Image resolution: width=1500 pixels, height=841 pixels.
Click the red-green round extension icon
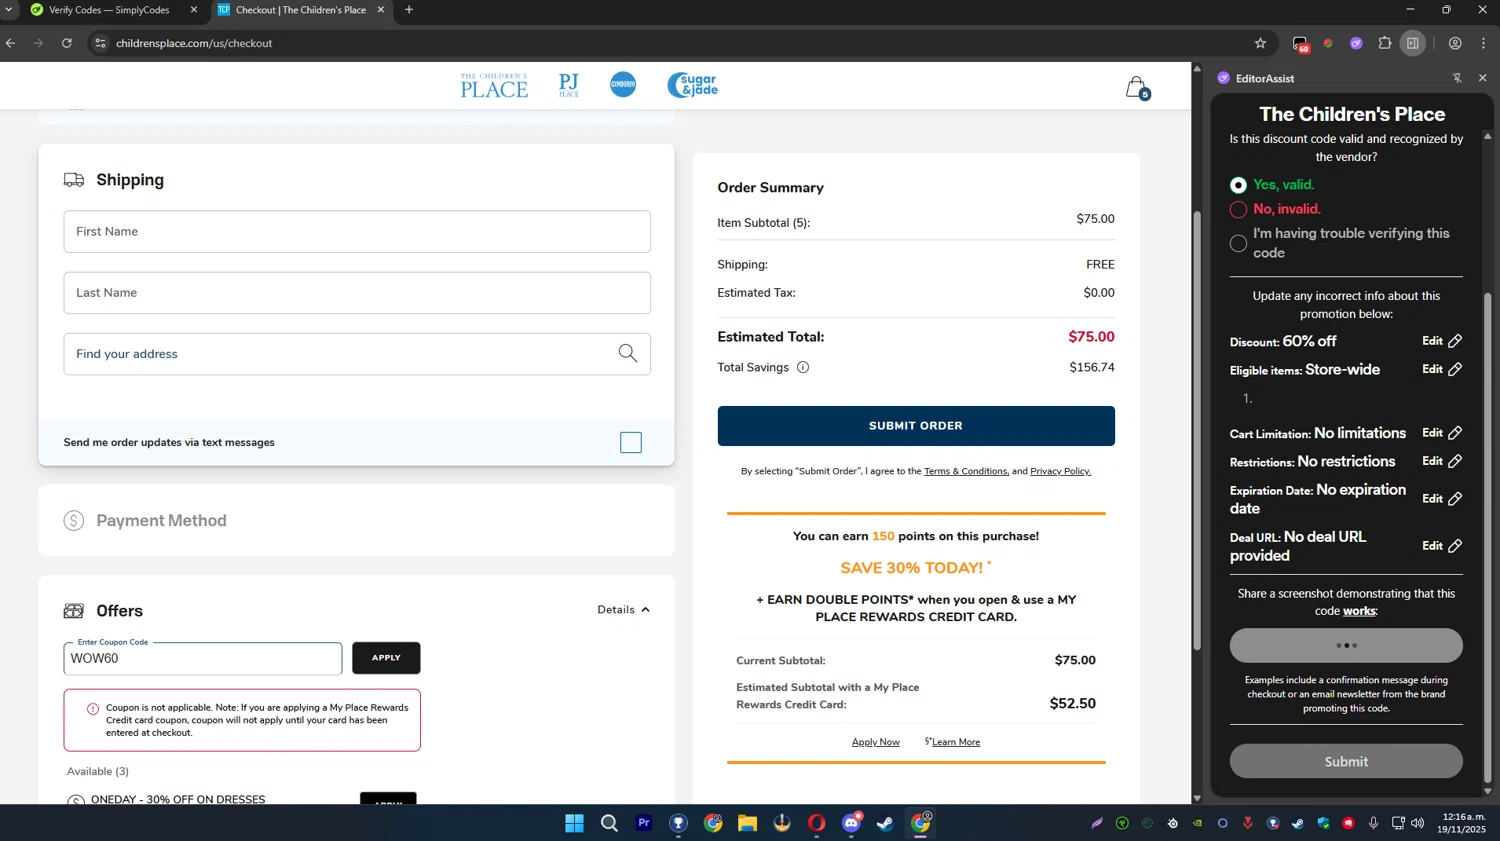1328,43
